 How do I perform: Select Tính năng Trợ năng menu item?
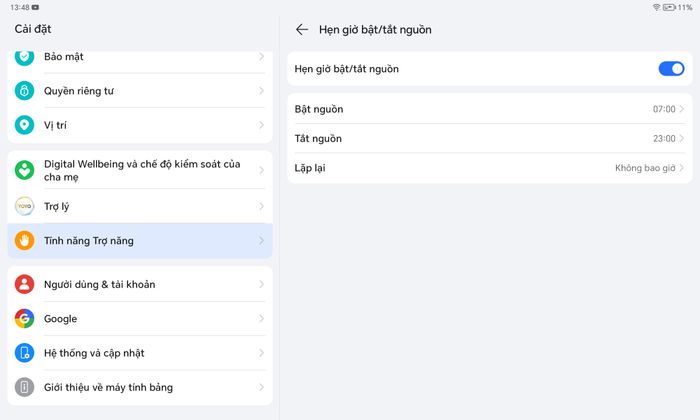click(140, 241)
